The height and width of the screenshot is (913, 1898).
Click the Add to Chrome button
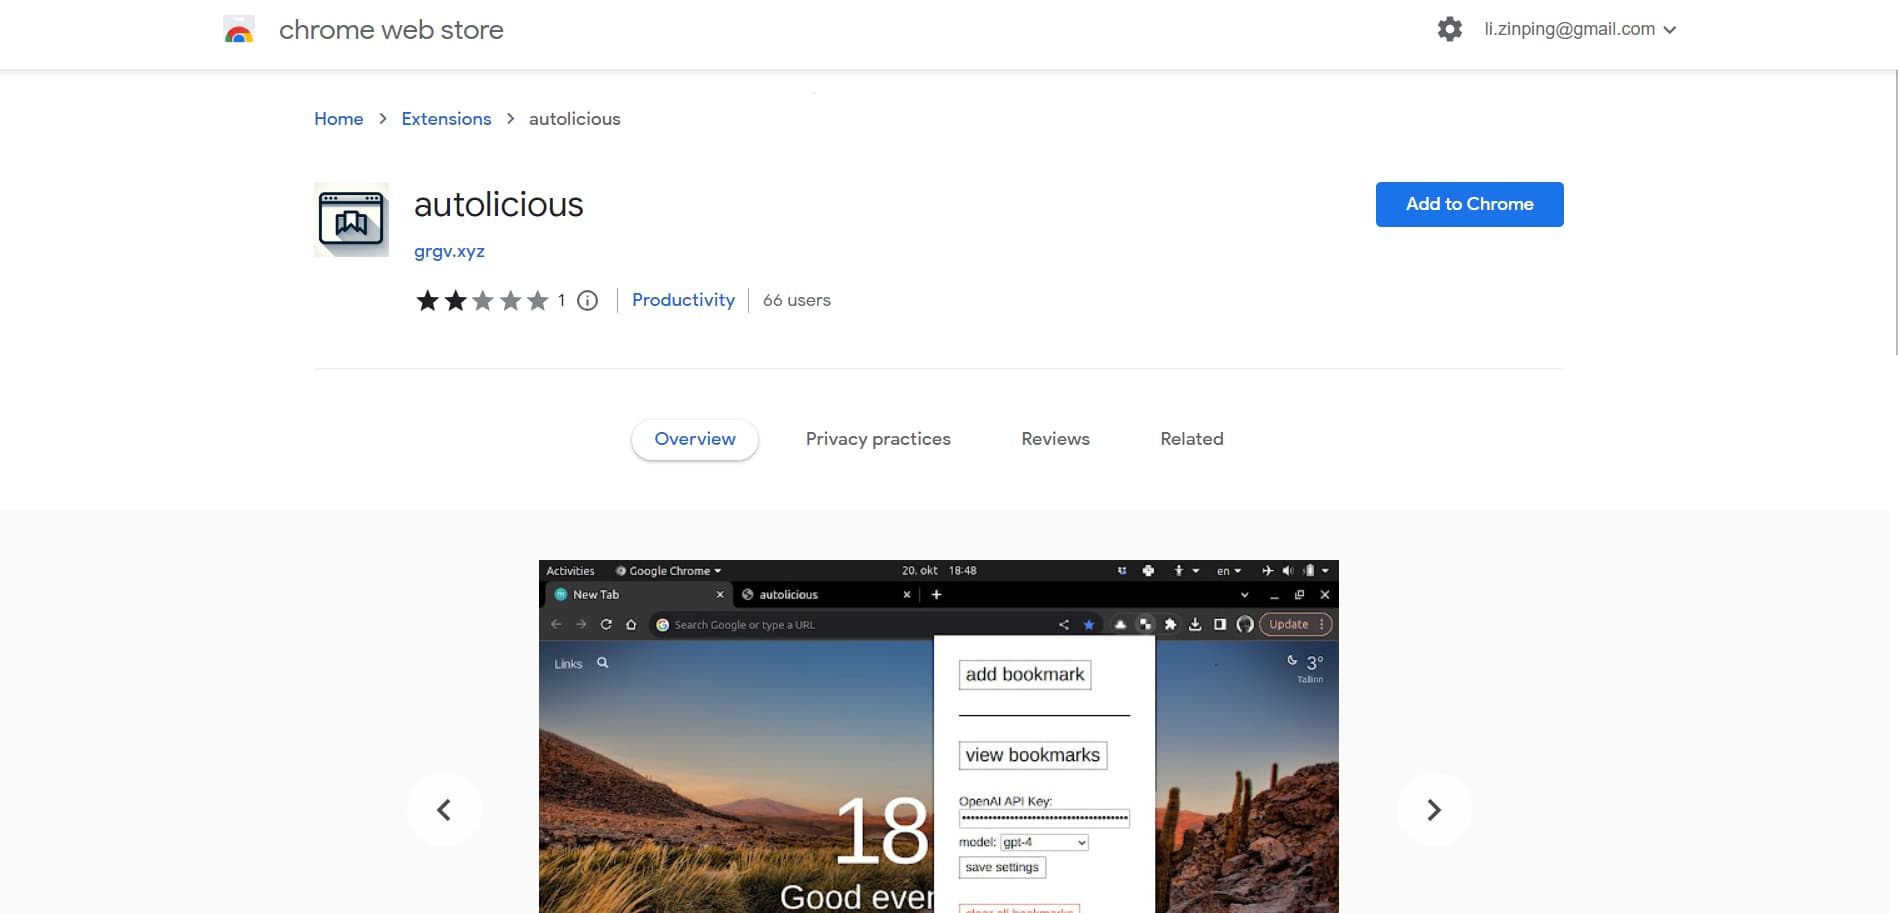1469,204
